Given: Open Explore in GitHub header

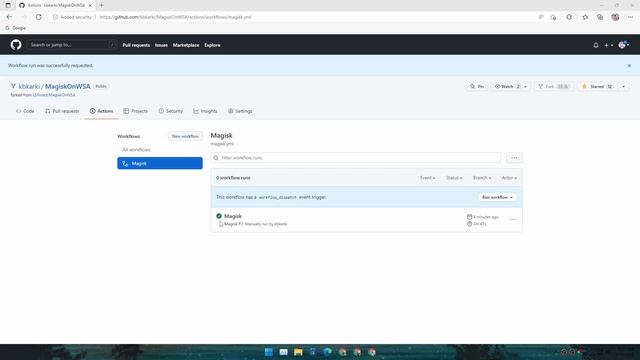Looking at the screenshot, I should 212,45.
